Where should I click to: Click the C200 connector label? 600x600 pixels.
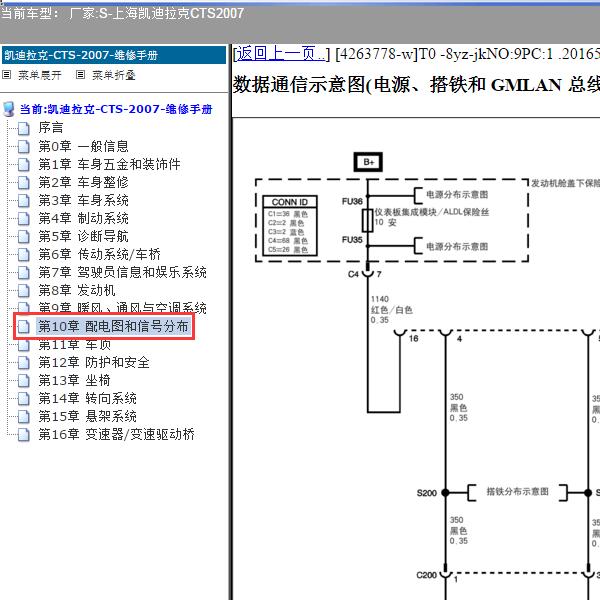click(427, 575)
